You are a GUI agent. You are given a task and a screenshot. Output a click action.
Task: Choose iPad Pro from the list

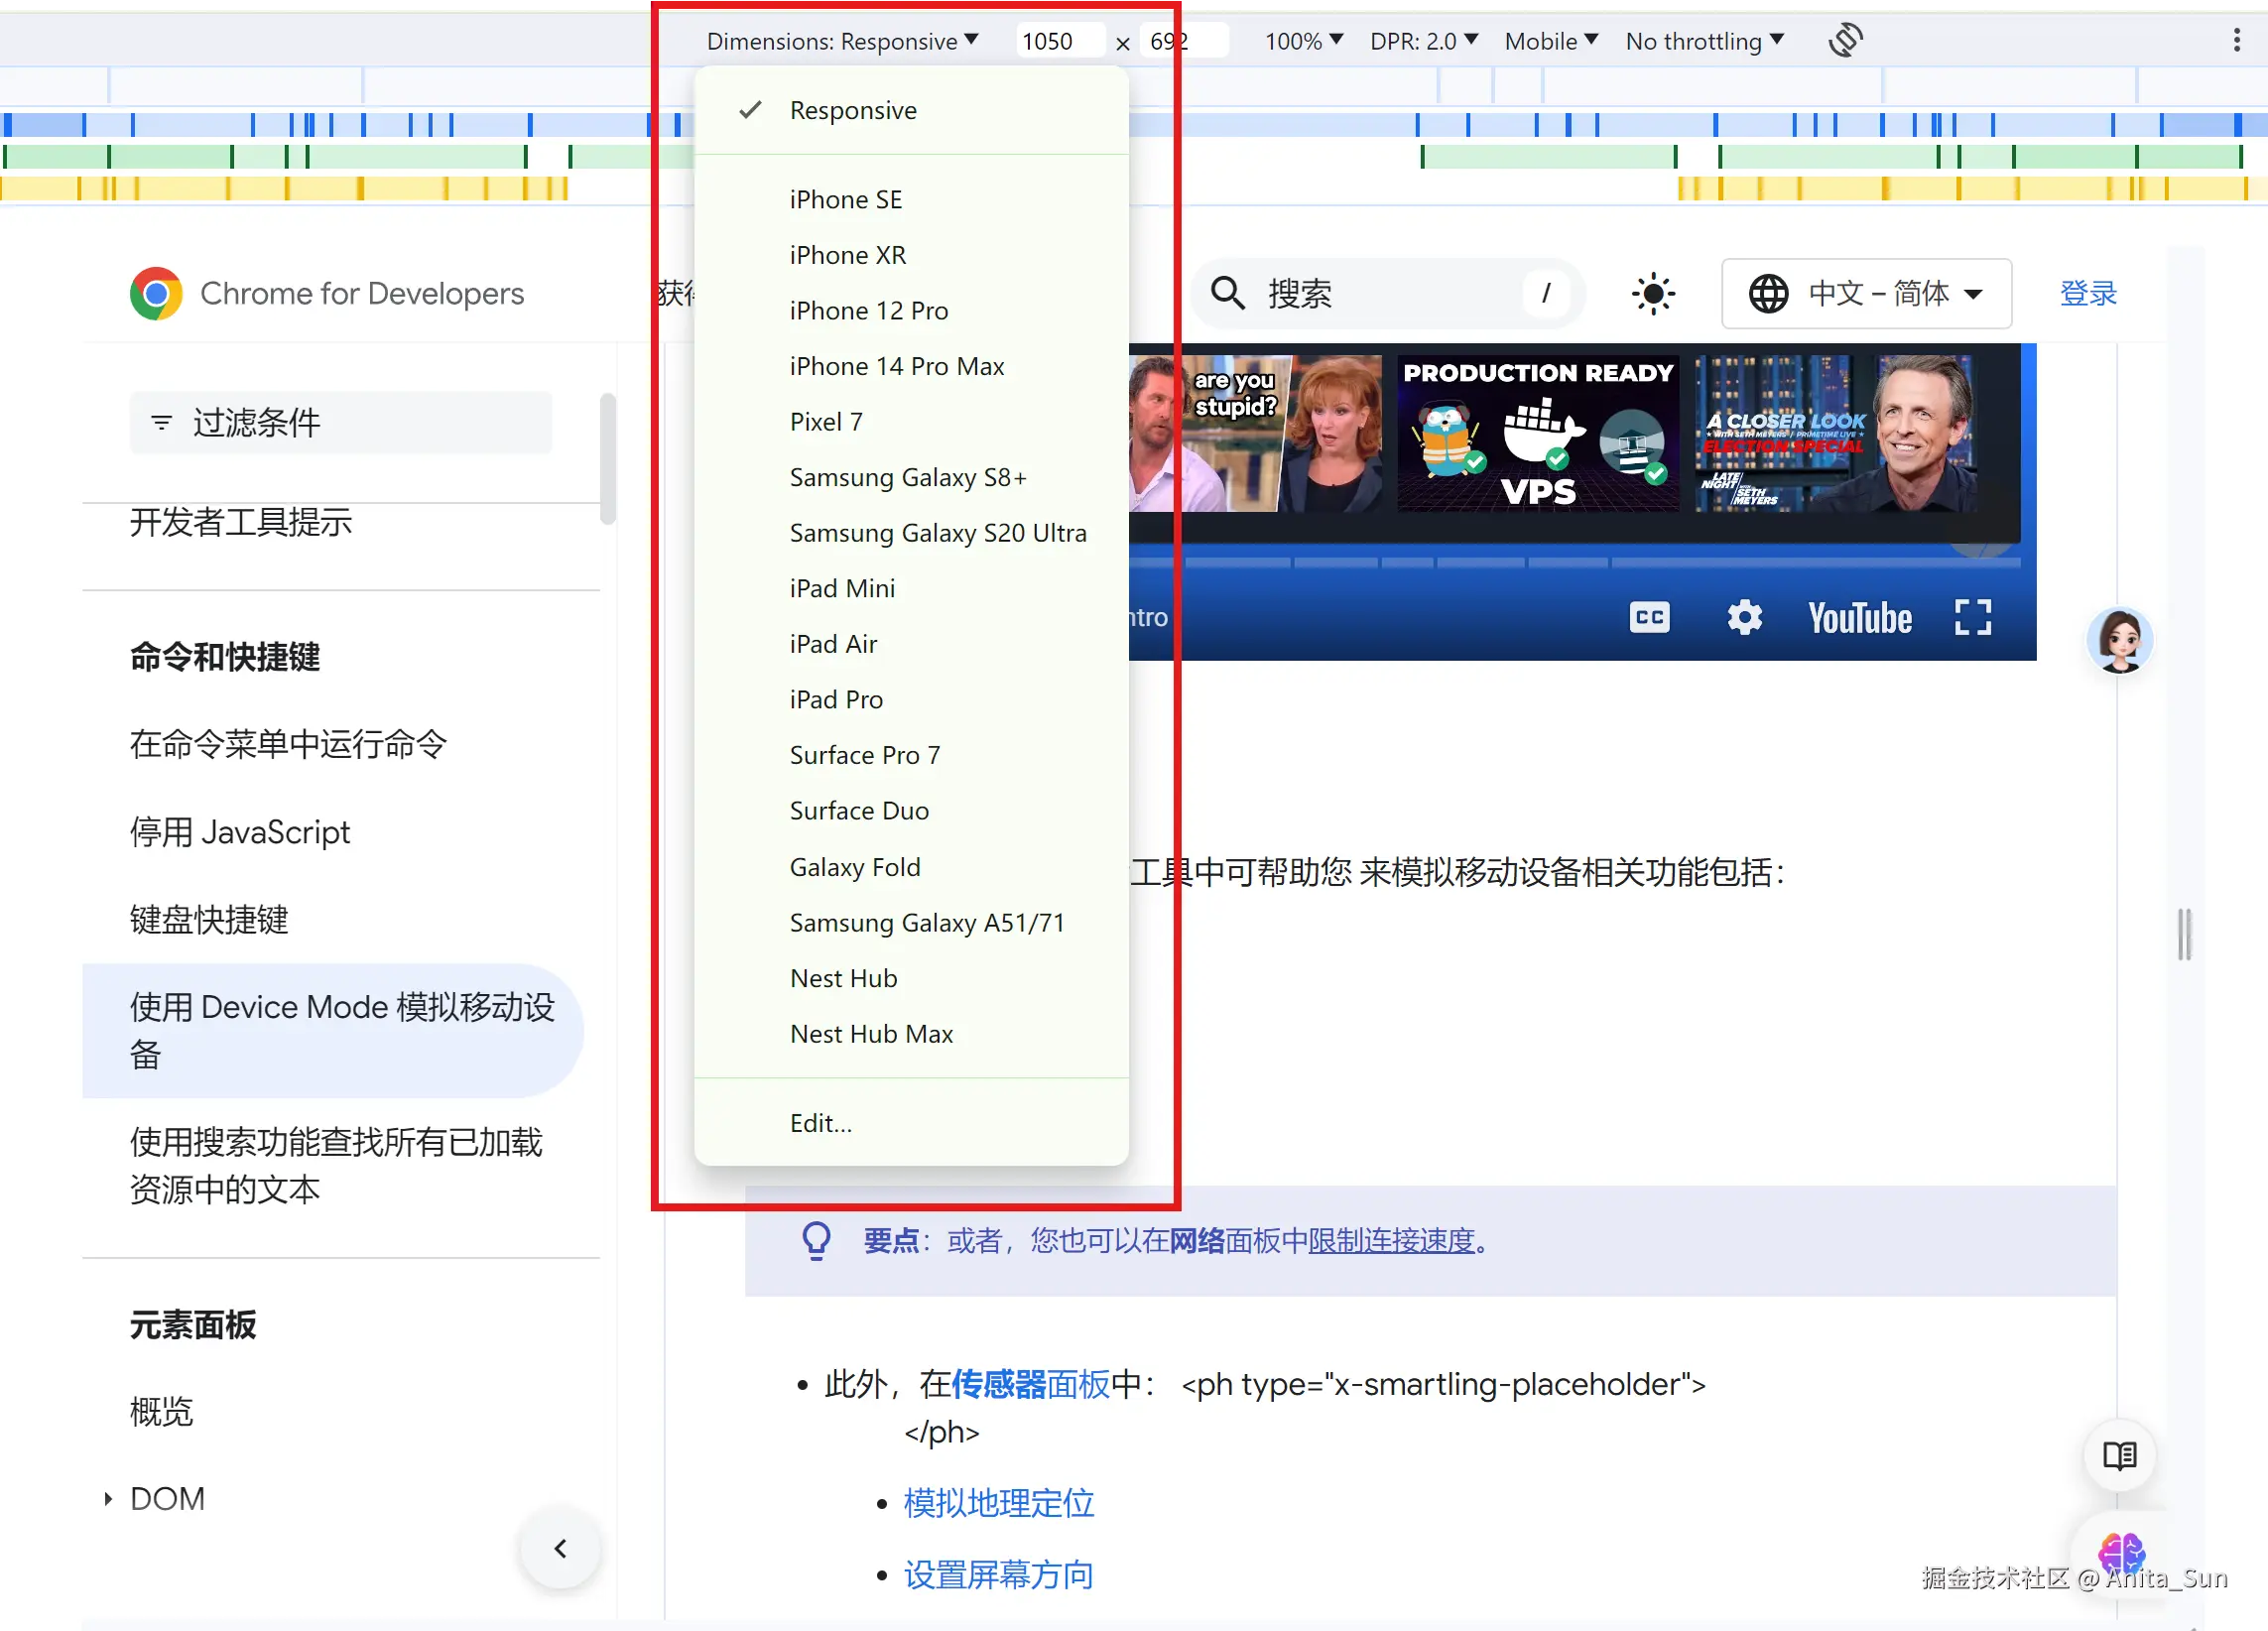point(911,699)
